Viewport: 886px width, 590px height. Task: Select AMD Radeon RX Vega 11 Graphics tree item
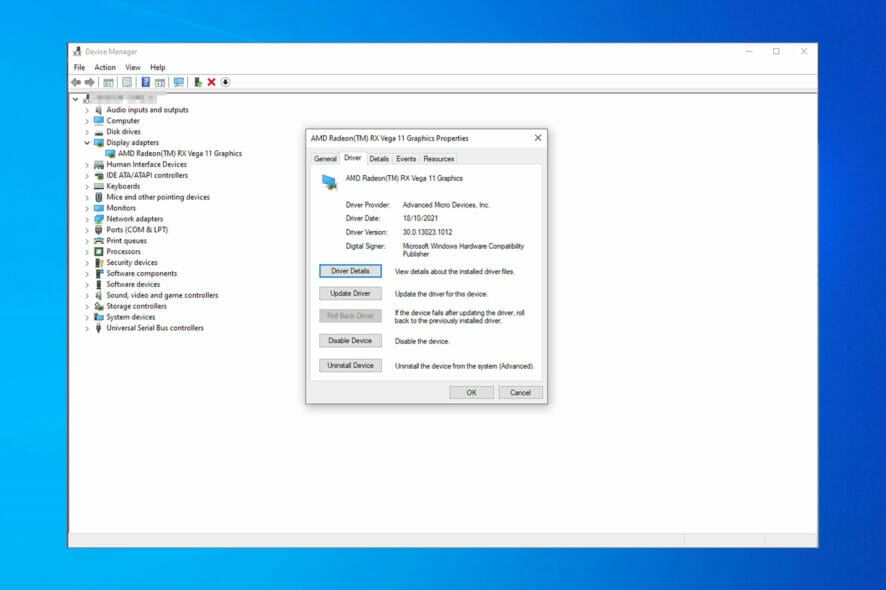click(180, 154)
